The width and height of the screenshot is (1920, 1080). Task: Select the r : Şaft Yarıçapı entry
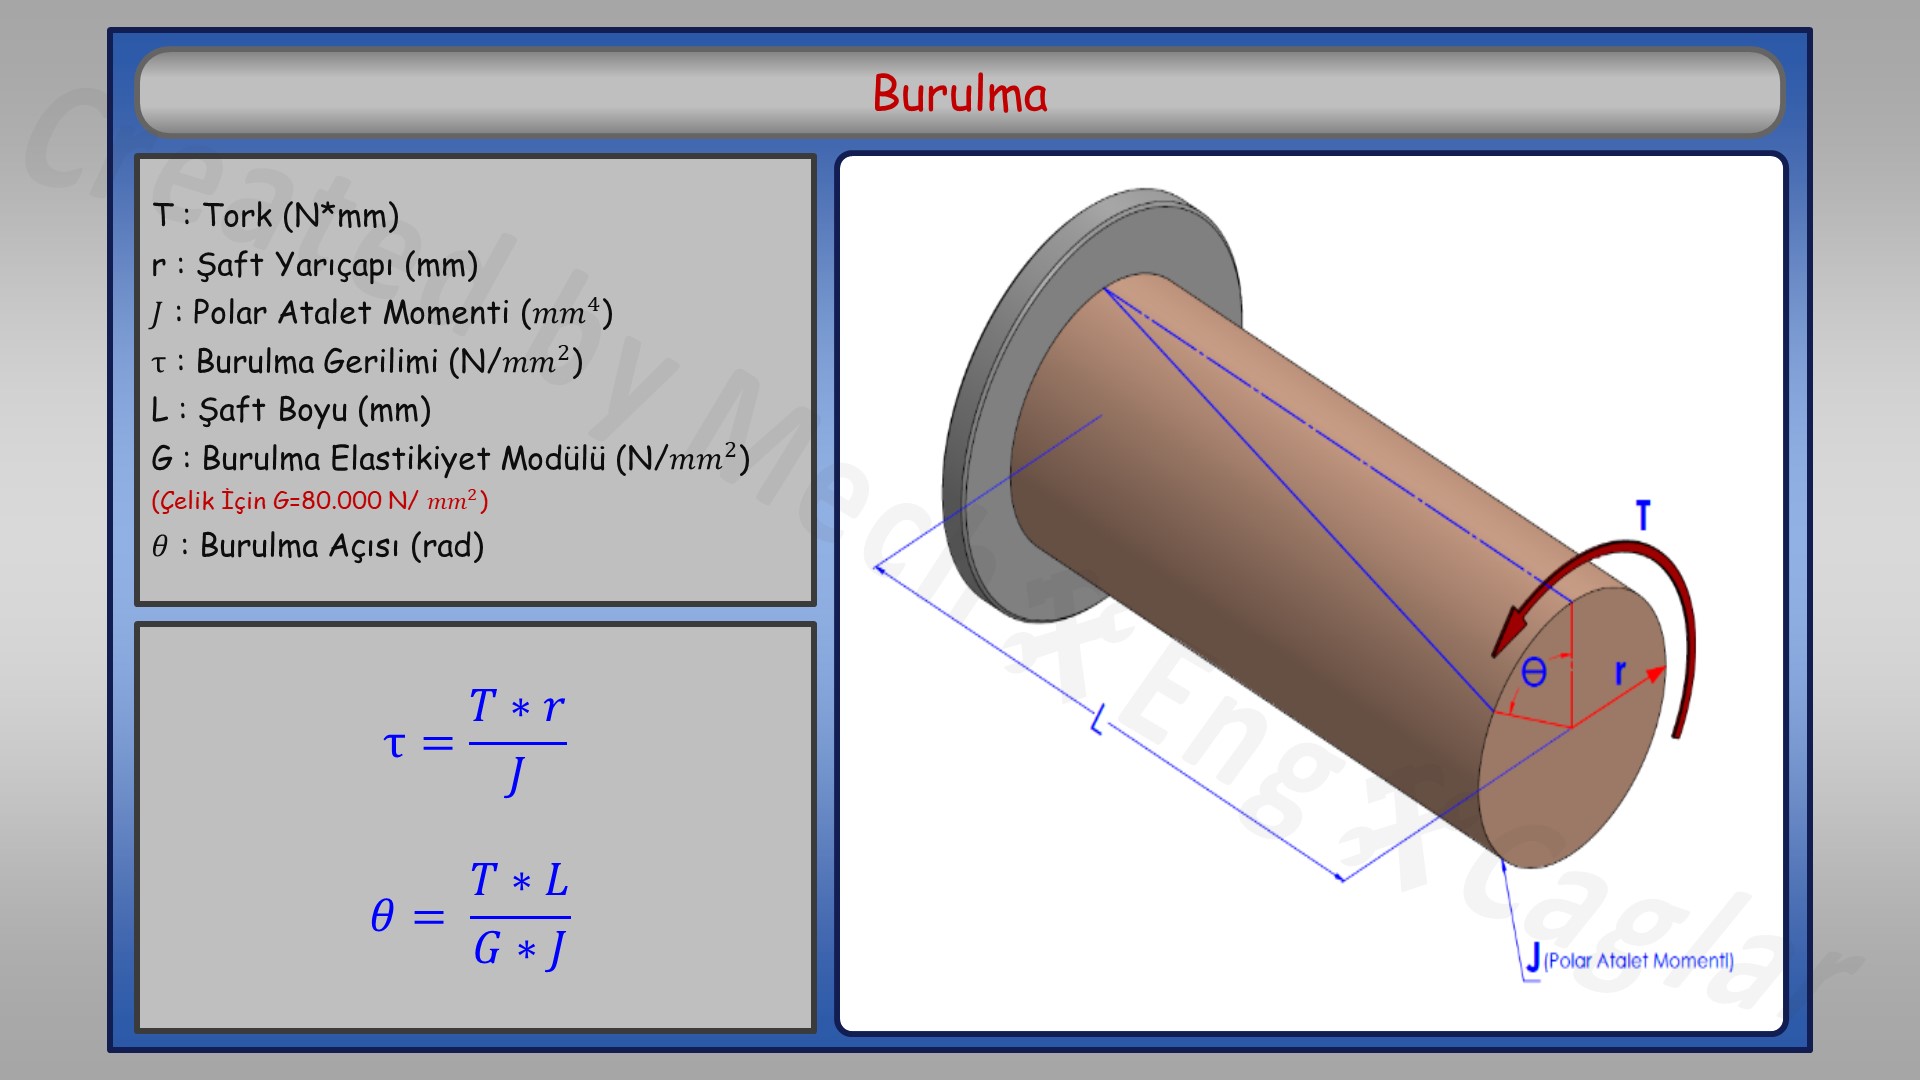click(x=312, y=263)
